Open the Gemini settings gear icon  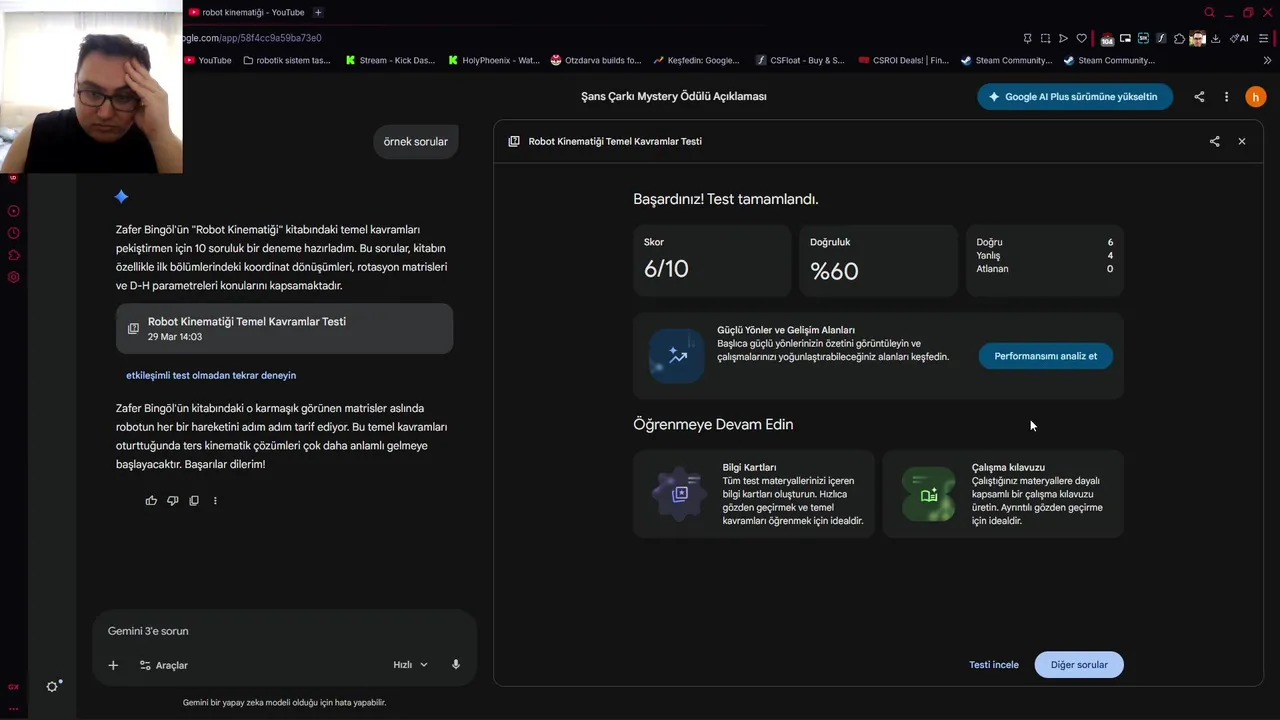(53, 686)
